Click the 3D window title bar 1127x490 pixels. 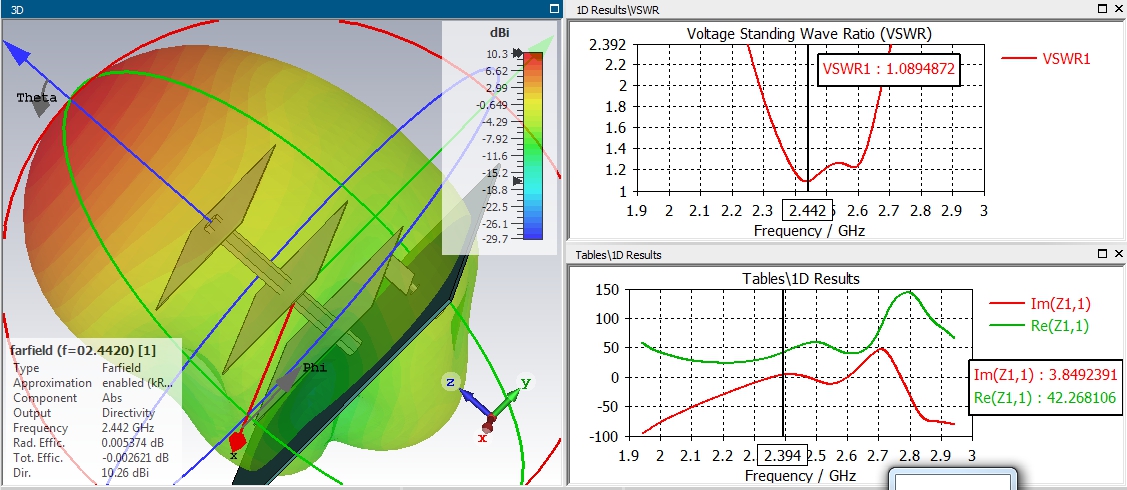point(280,9)
